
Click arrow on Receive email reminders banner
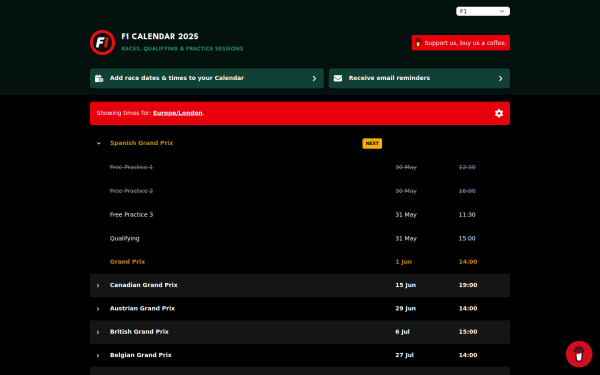501,78
